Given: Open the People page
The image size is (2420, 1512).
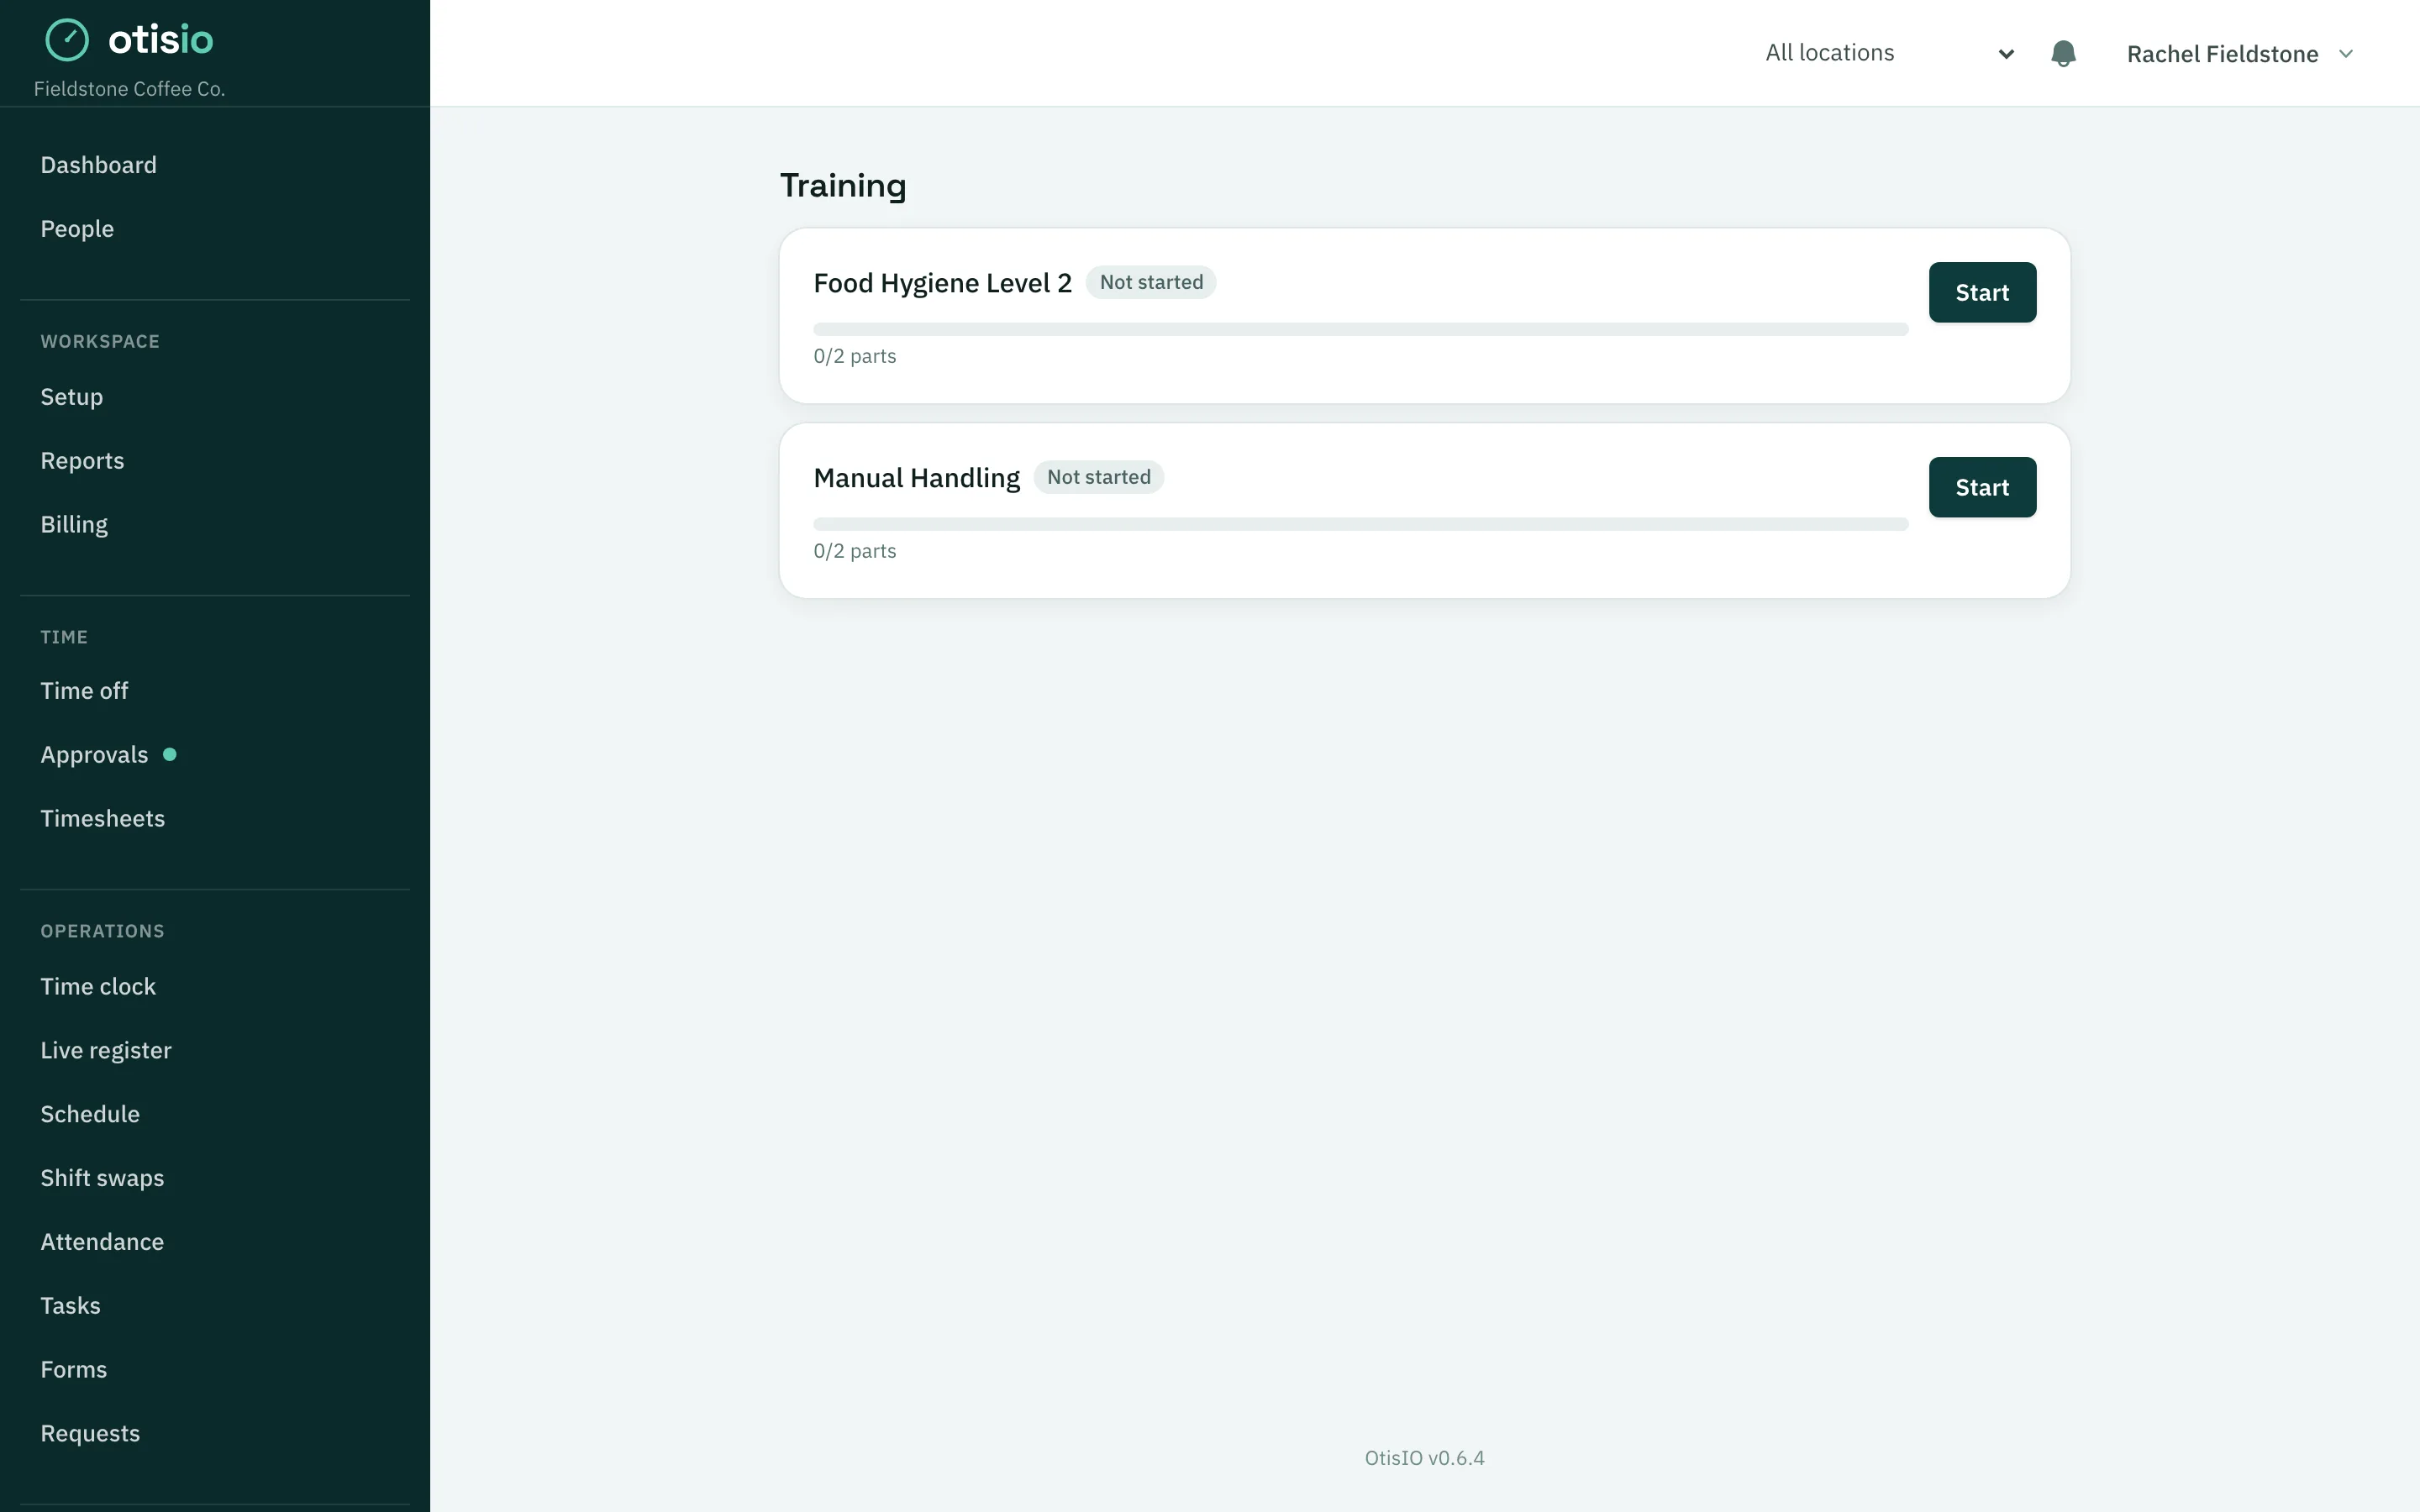Looking at the screenshot, I should (x=77, y=229).
